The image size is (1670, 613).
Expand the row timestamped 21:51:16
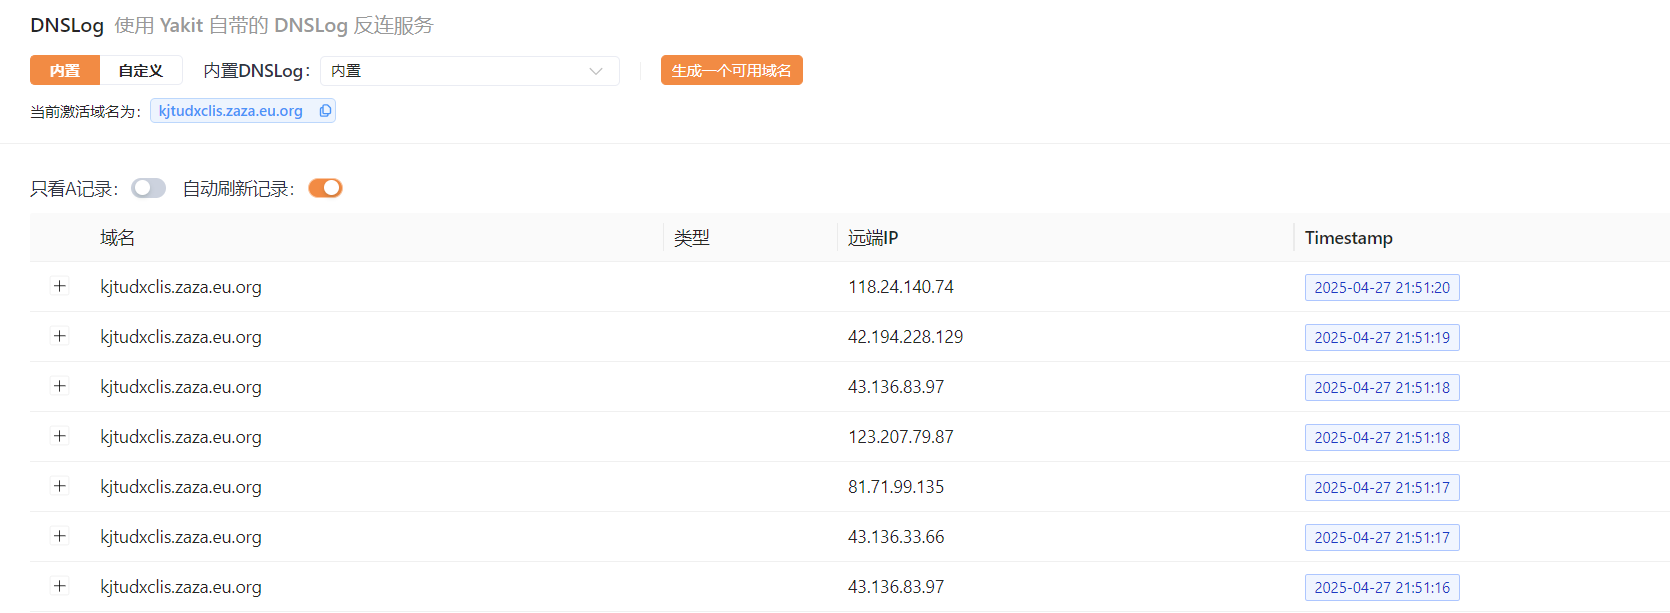click(60, 586)
